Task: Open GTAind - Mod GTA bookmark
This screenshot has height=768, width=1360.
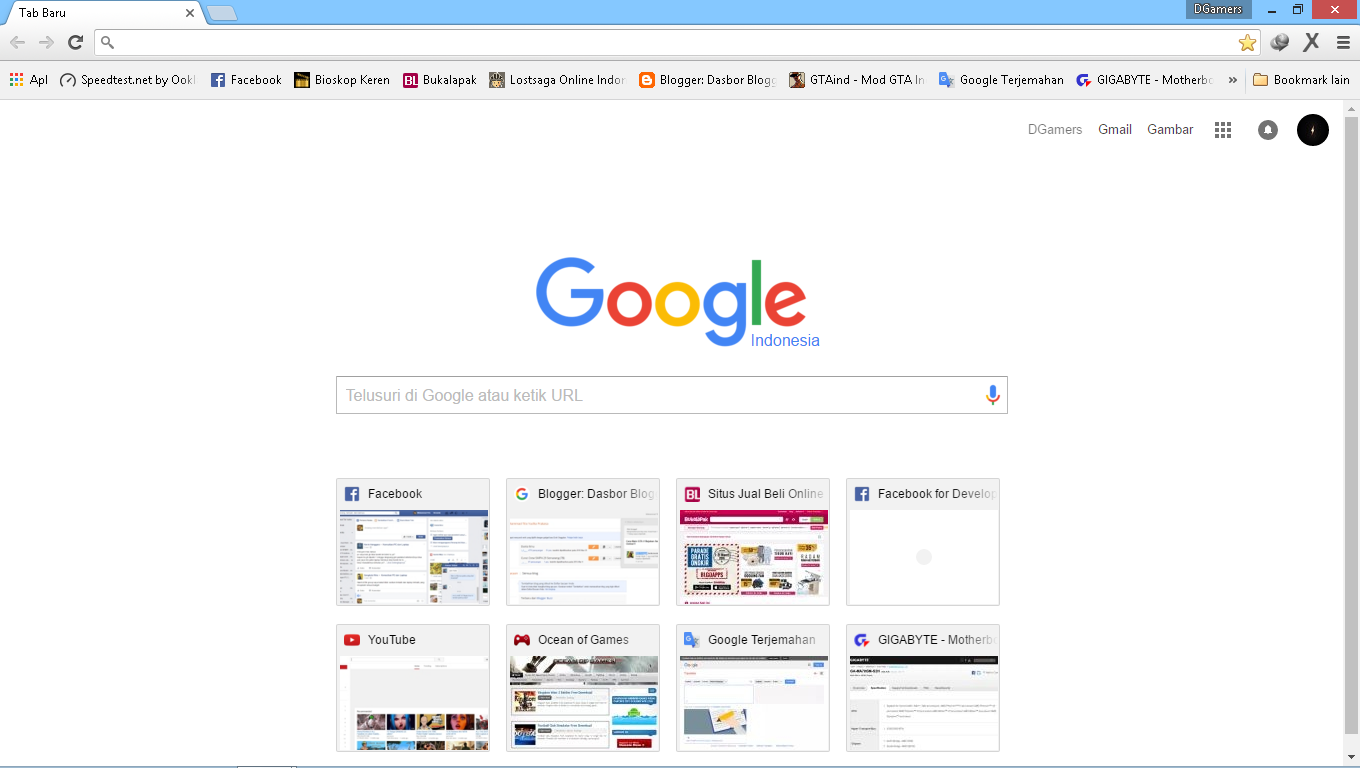Action: [x=857, y=80]
